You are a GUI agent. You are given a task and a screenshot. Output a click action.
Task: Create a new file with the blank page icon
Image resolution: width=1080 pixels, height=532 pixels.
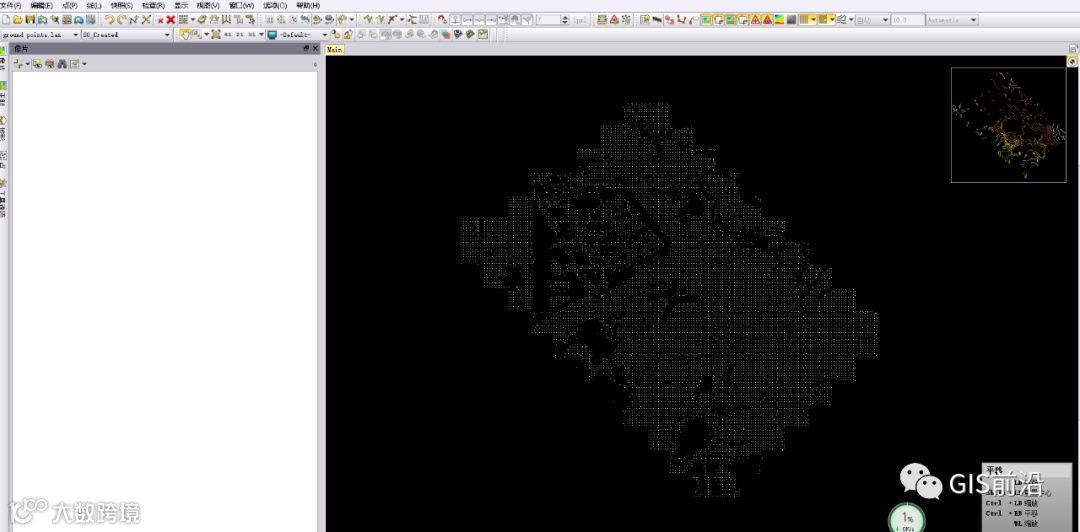[6, 20]
